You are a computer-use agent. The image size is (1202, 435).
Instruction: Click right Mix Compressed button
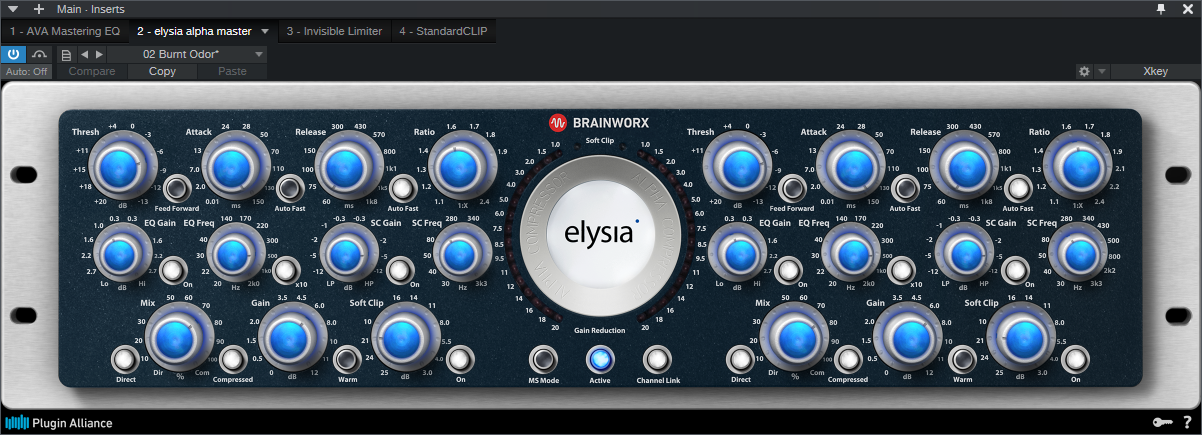pyautogui.click(x=849, y=359)
